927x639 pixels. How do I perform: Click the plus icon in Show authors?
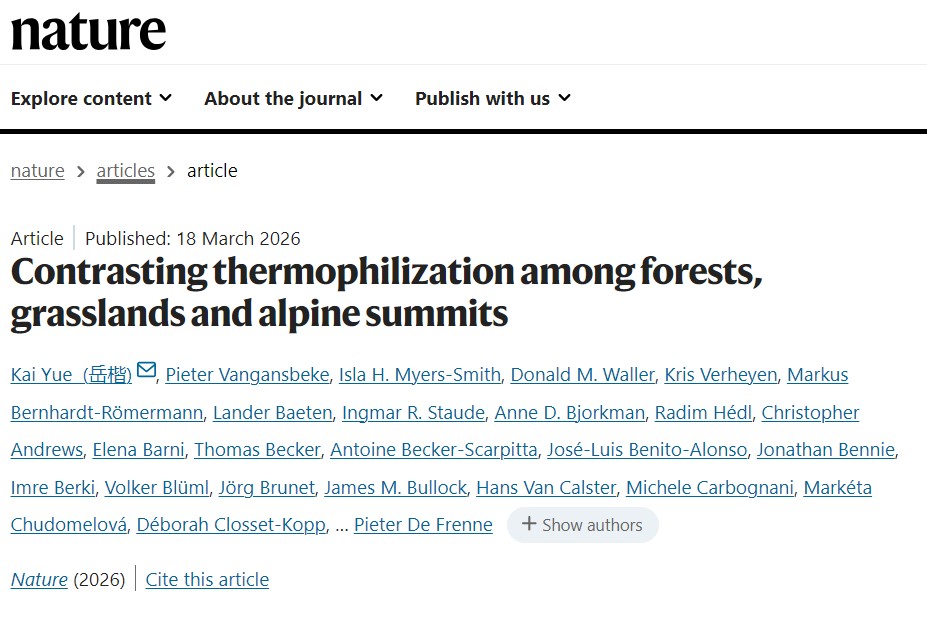(529, 525)
